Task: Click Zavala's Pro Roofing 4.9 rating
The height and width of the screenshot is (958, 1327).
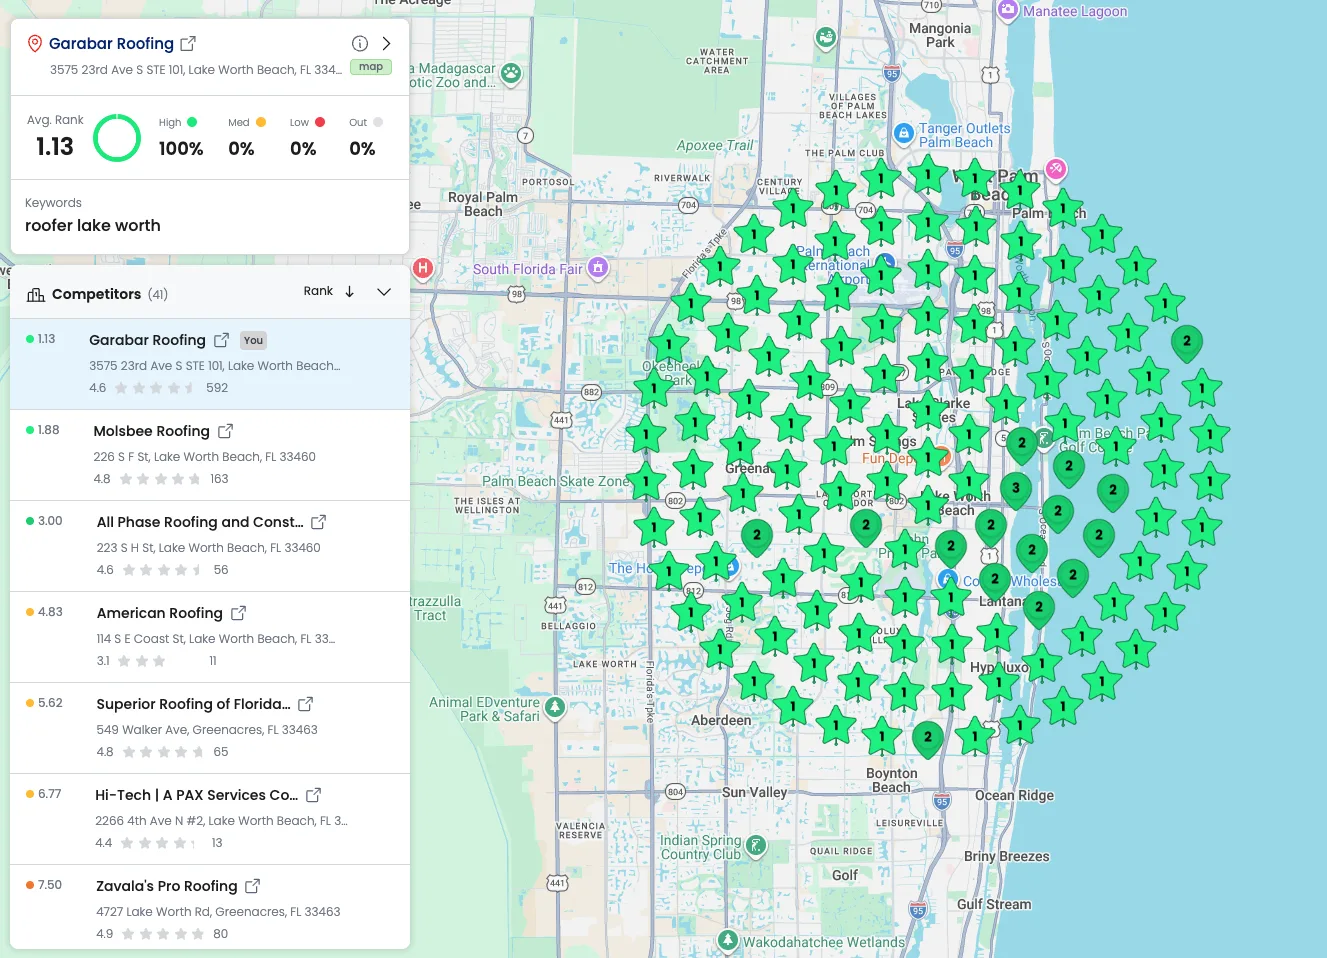Action: [x=150, y=934]
